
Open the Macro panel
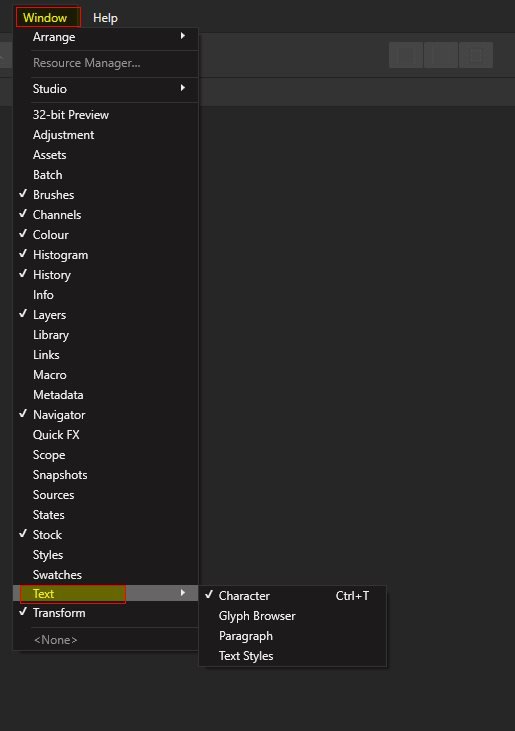tap(105, 374)
